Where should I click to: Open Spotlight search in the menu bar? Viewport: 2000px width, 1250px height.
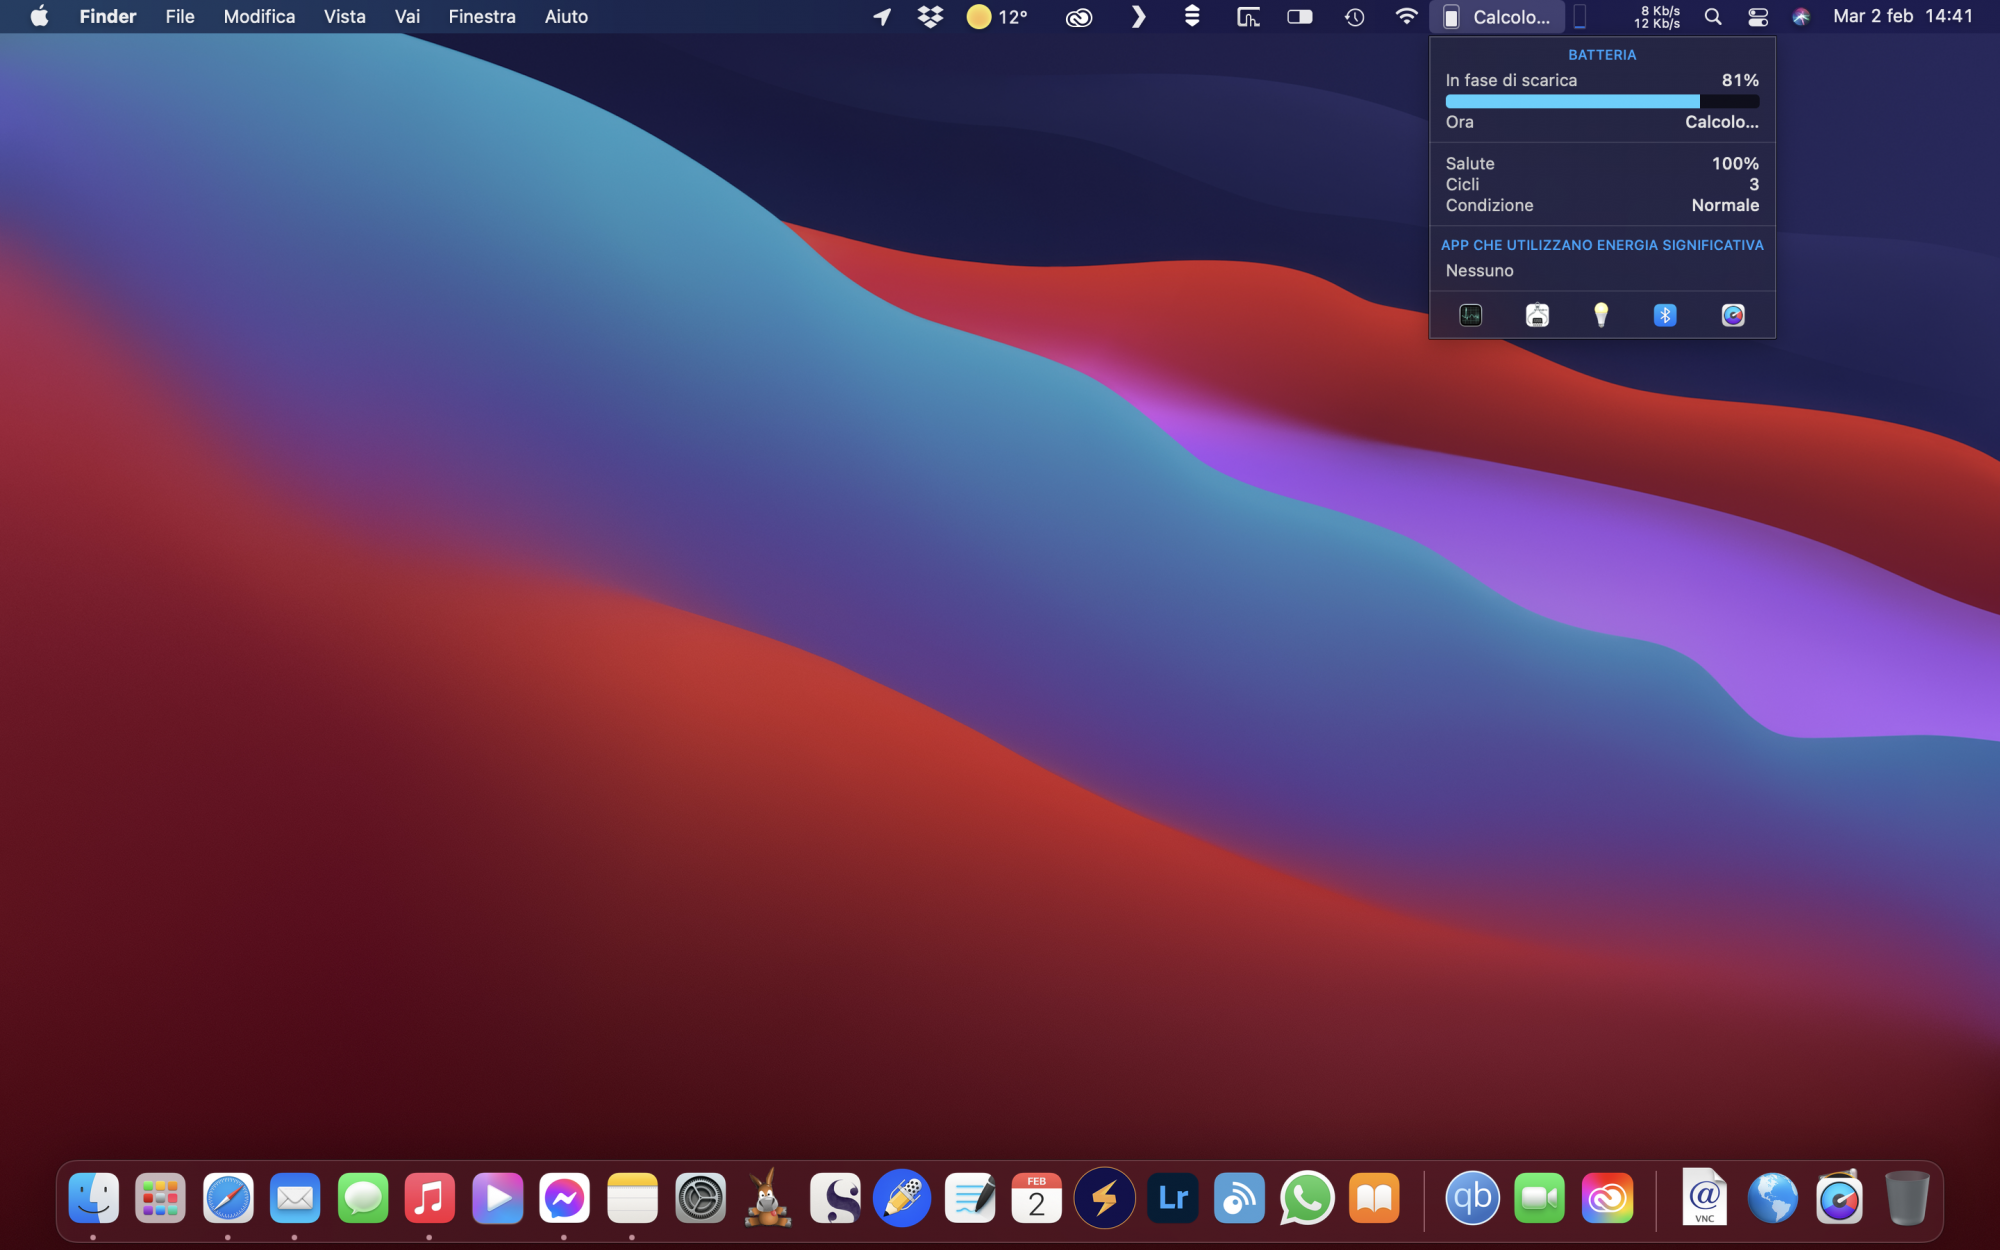coord(1713,17)
